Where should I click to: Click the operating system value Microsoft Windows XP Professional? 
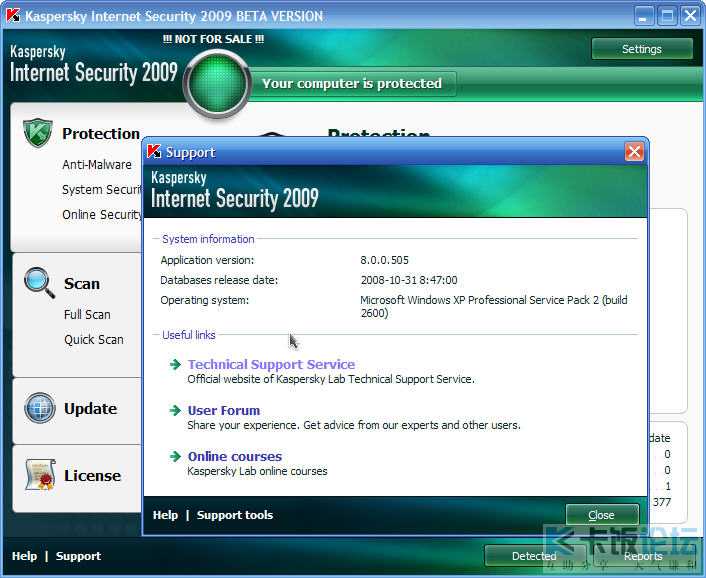pos(494,306)
